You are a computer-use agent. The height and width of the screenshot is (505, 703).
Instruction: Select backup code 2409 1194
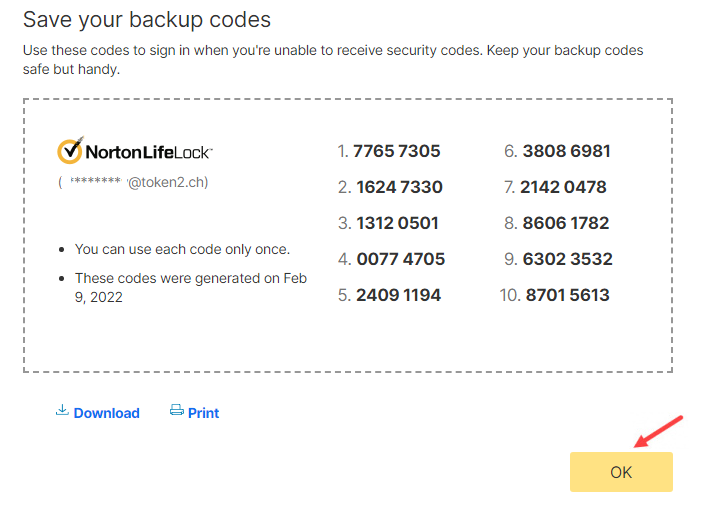(x=399, y=295)
